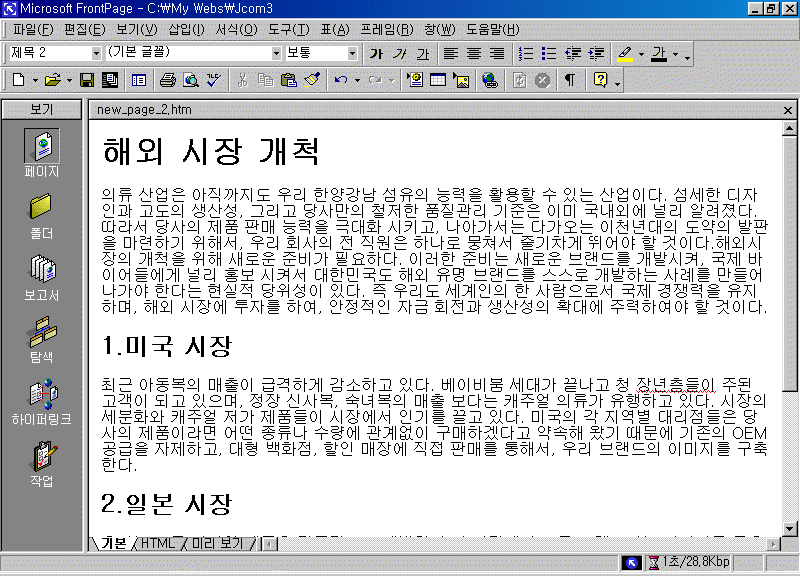Open the highlight color dropdown arrow
The width and height of the screenshot is (800, 576).
641,54
